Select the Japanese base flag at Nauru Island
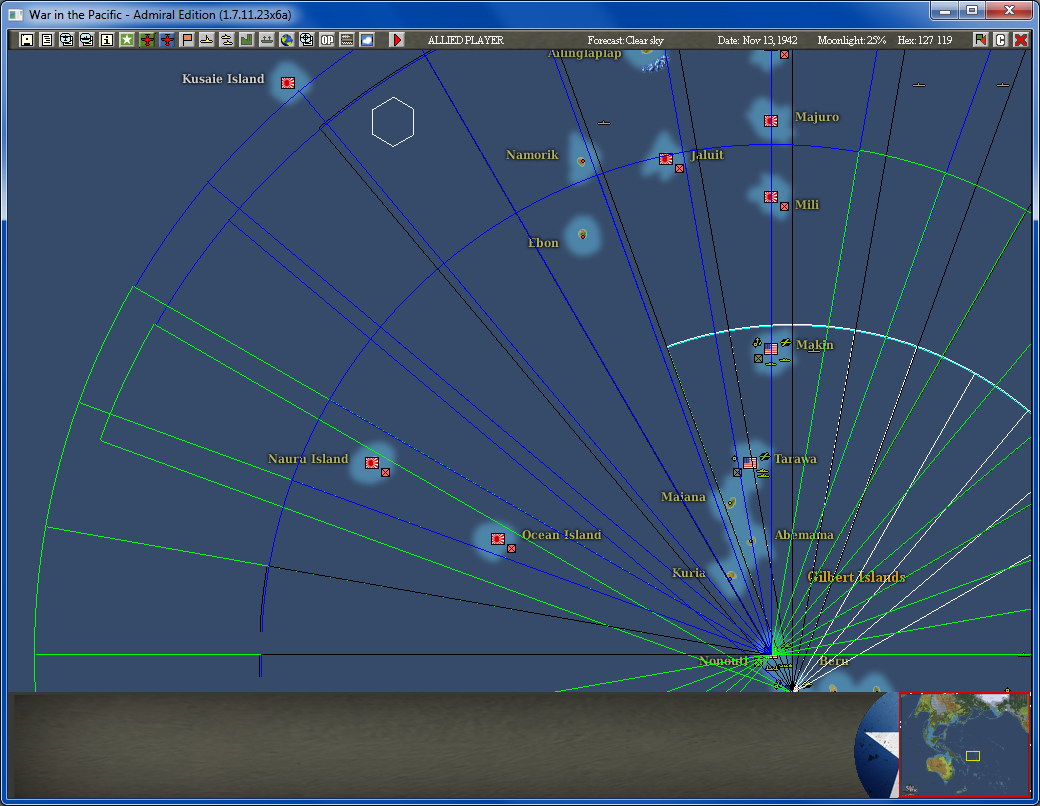 pyautogui.click(x=372, y=463)
